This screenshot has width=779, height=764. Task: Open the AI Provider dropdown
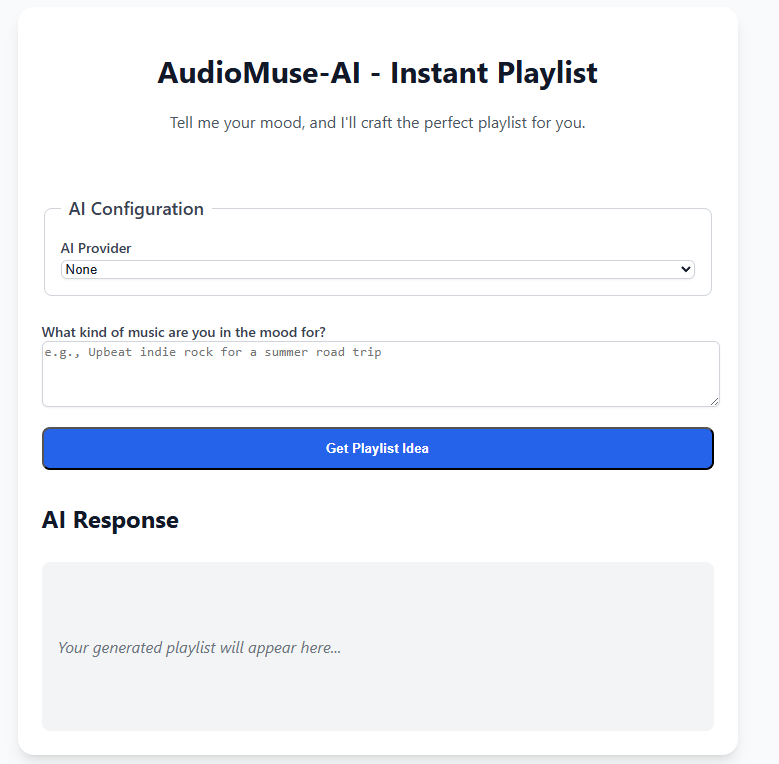[377, 269]
